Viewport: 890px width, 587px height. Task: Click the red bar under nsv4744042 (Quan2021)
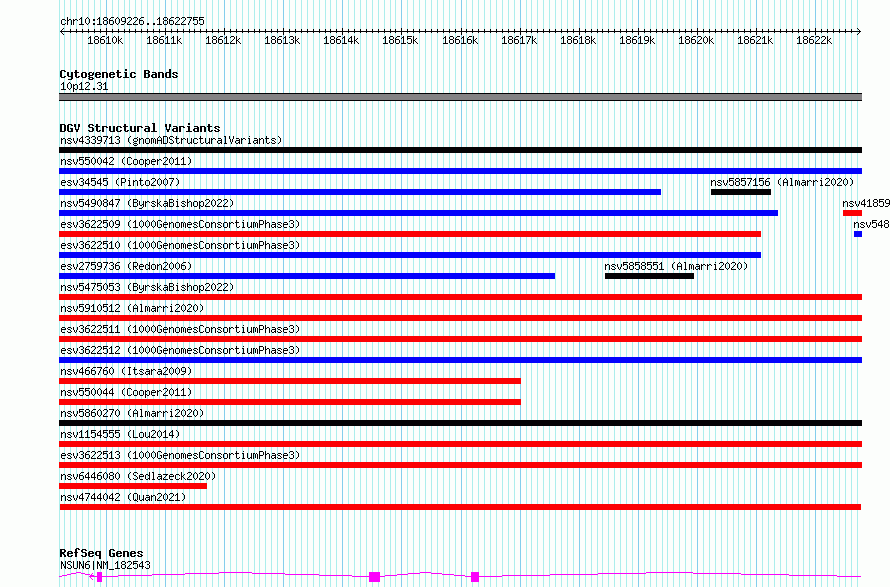(x=460, y=507)
